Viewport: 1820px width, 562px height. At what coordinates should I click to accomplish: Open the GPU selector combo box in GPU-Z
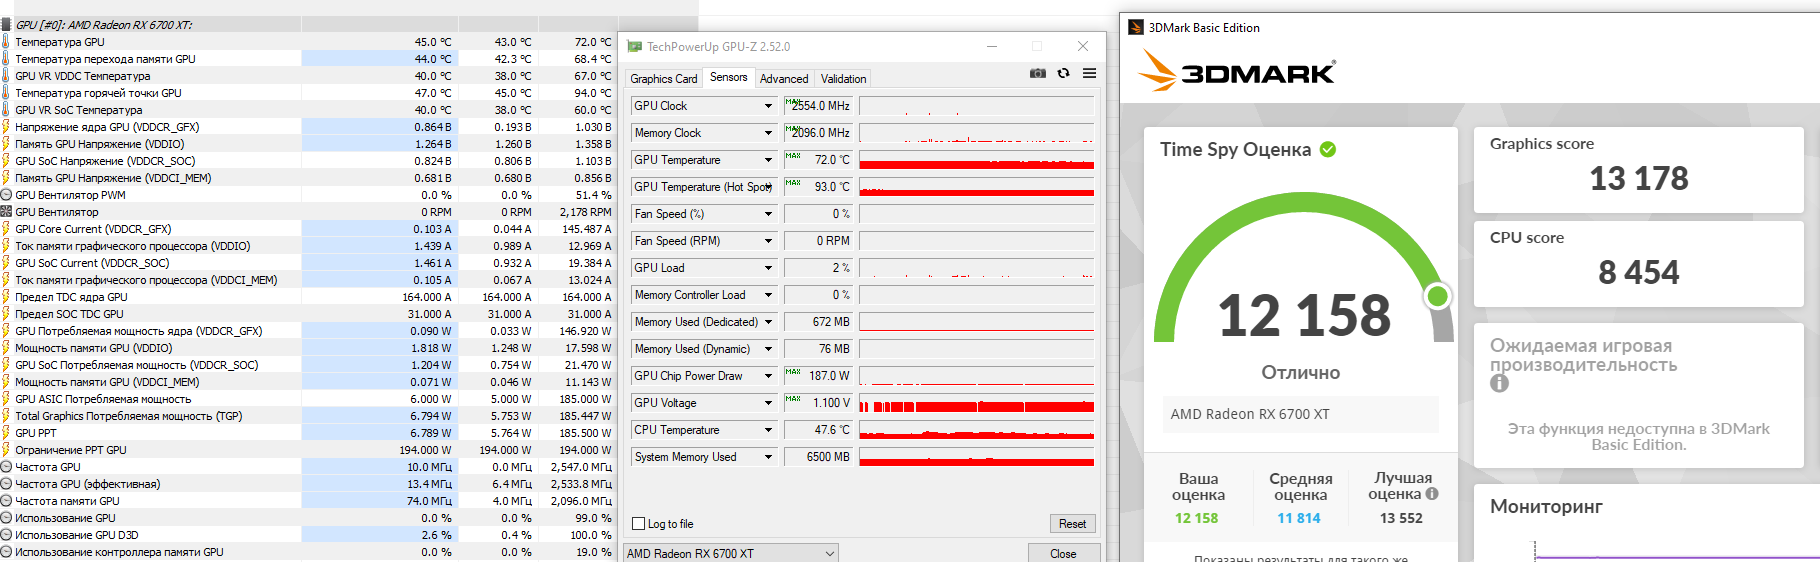pos(731,553)
